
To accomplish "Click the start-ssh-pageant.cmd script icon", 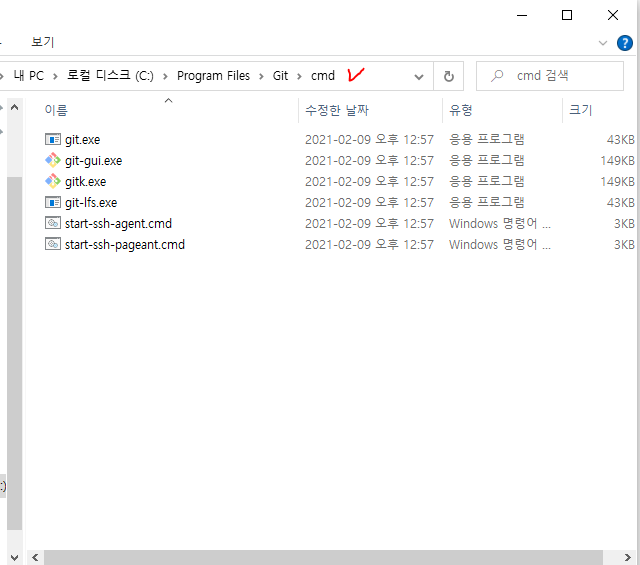I will (53, 244).
